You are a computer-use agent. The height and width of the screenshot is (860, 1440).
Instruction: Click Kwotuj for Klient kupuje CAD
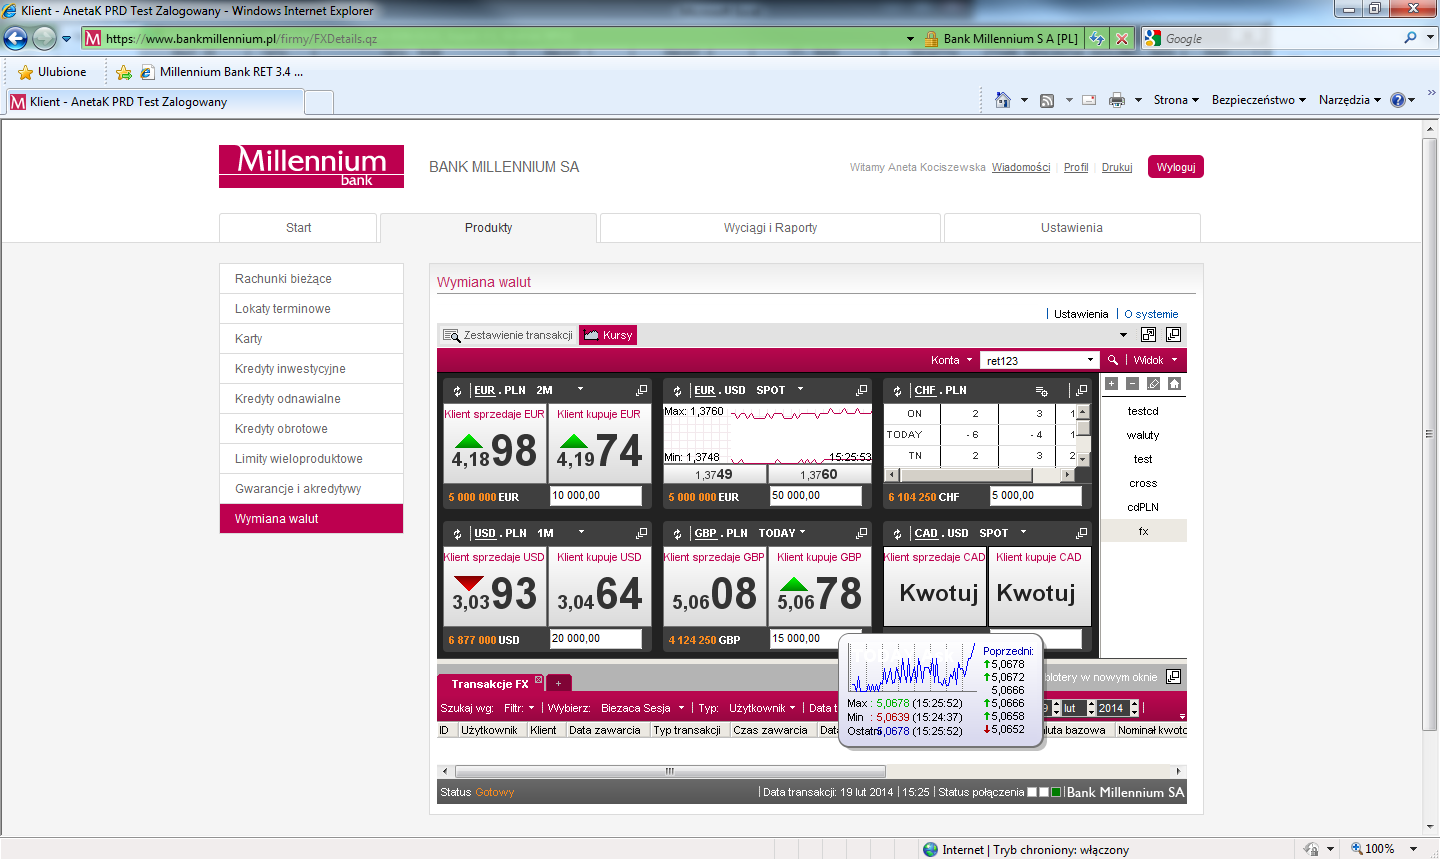tap(1039, 586)
